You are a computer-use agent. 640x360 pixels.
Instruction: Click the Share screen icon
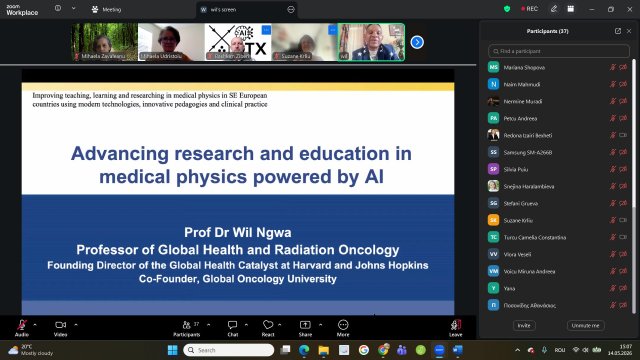[305, 325]
